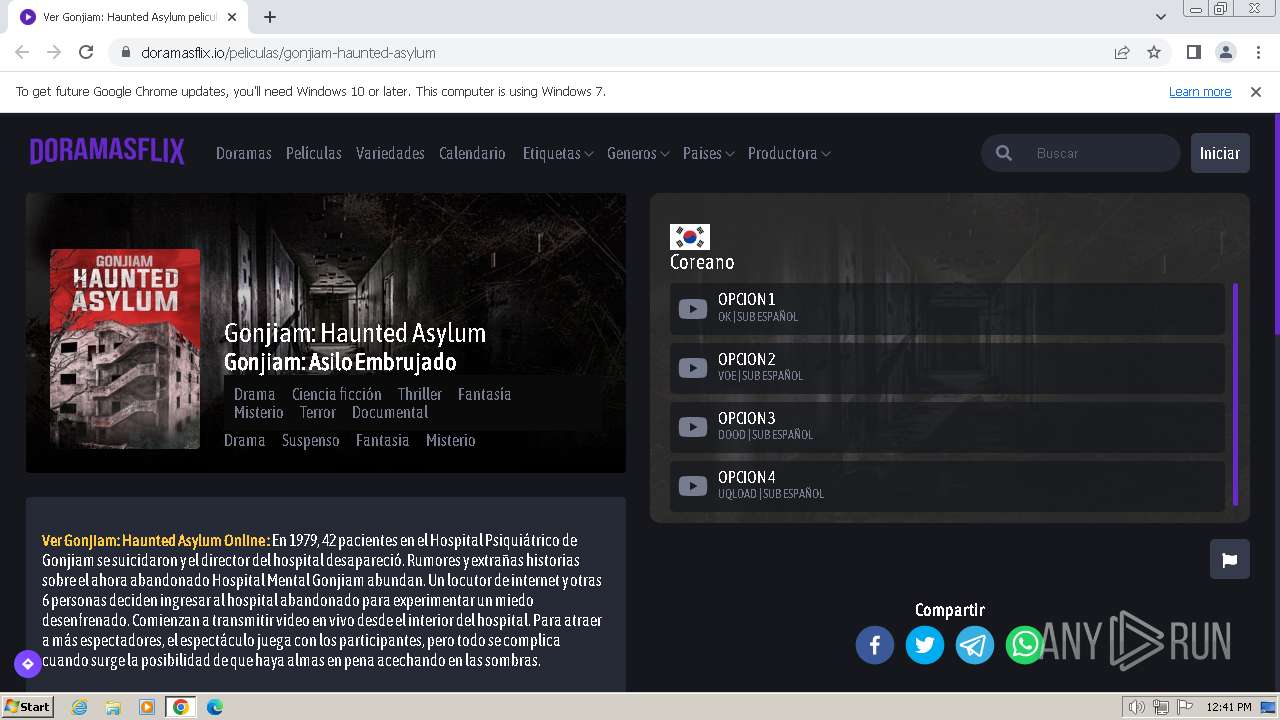Open the Documental genre link
1280x720 pixels.
(390, 412)
